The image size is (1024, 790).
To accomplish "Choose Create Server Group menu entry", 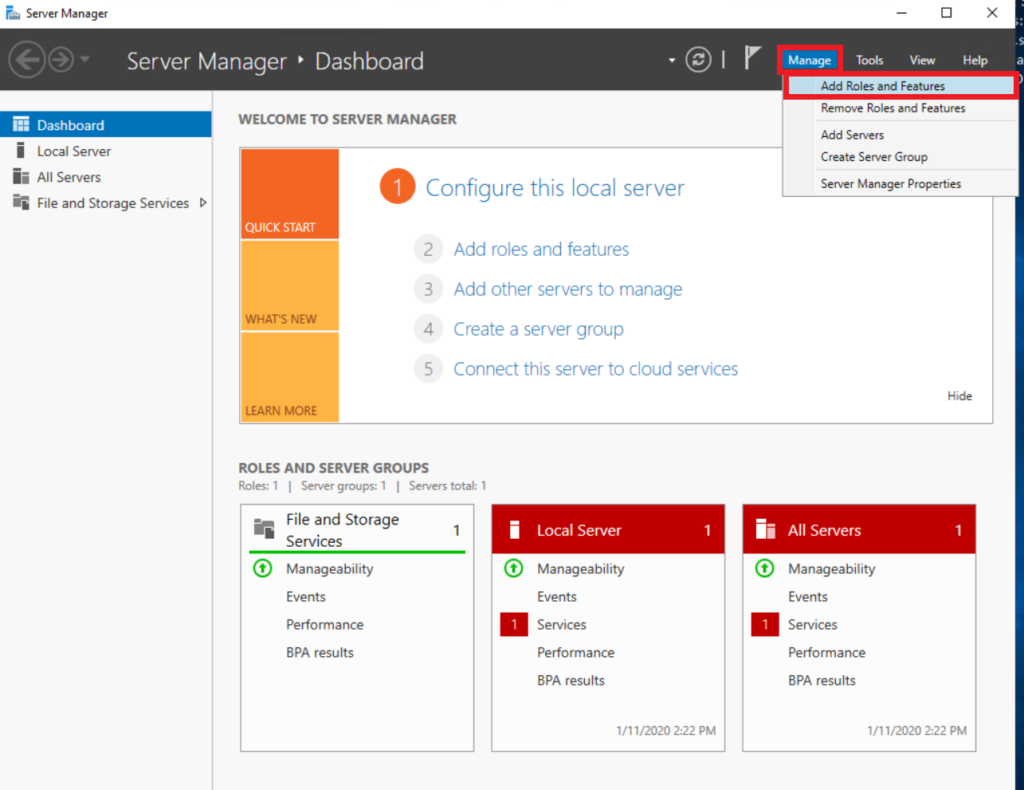I will (874, 157).
